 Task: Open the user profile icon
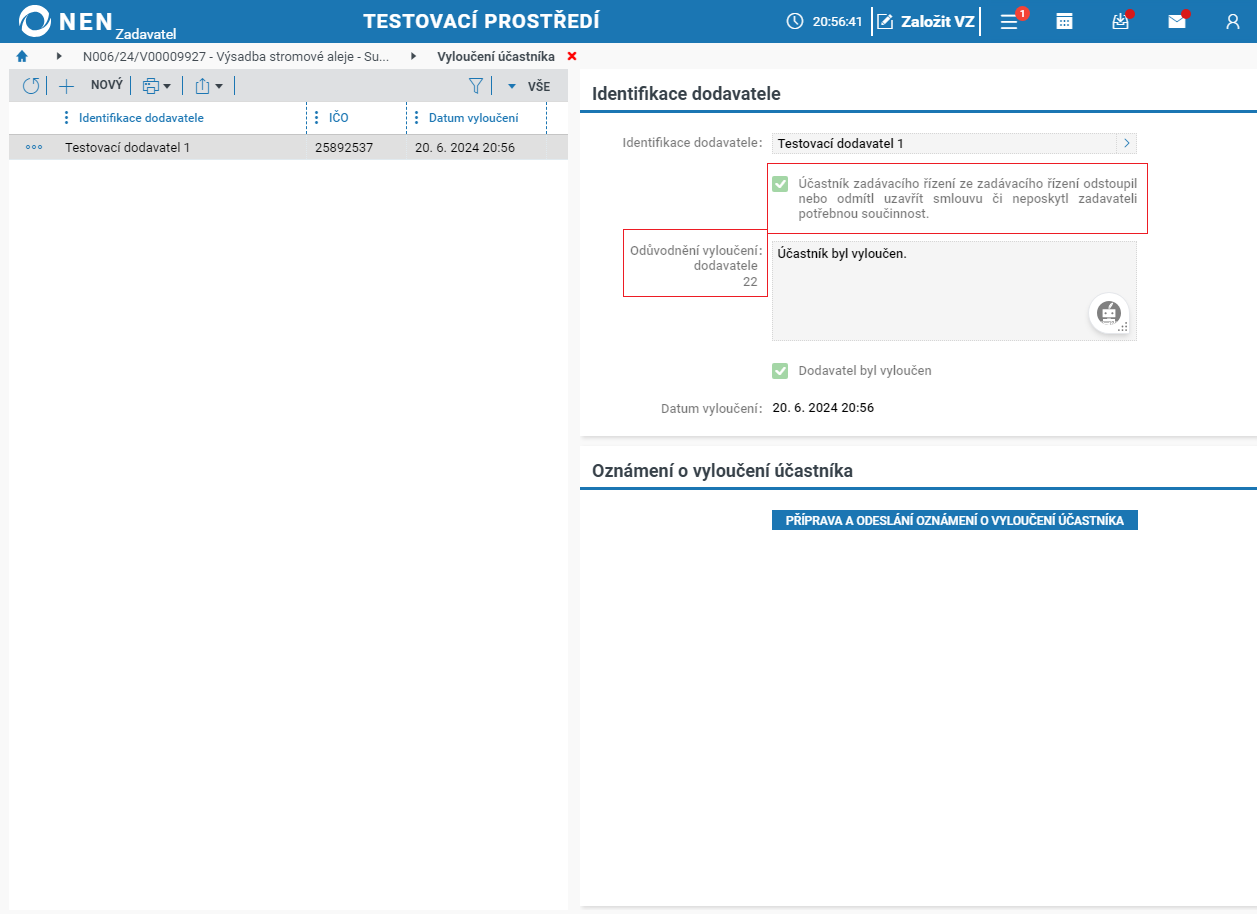(x=1232, y=21)
